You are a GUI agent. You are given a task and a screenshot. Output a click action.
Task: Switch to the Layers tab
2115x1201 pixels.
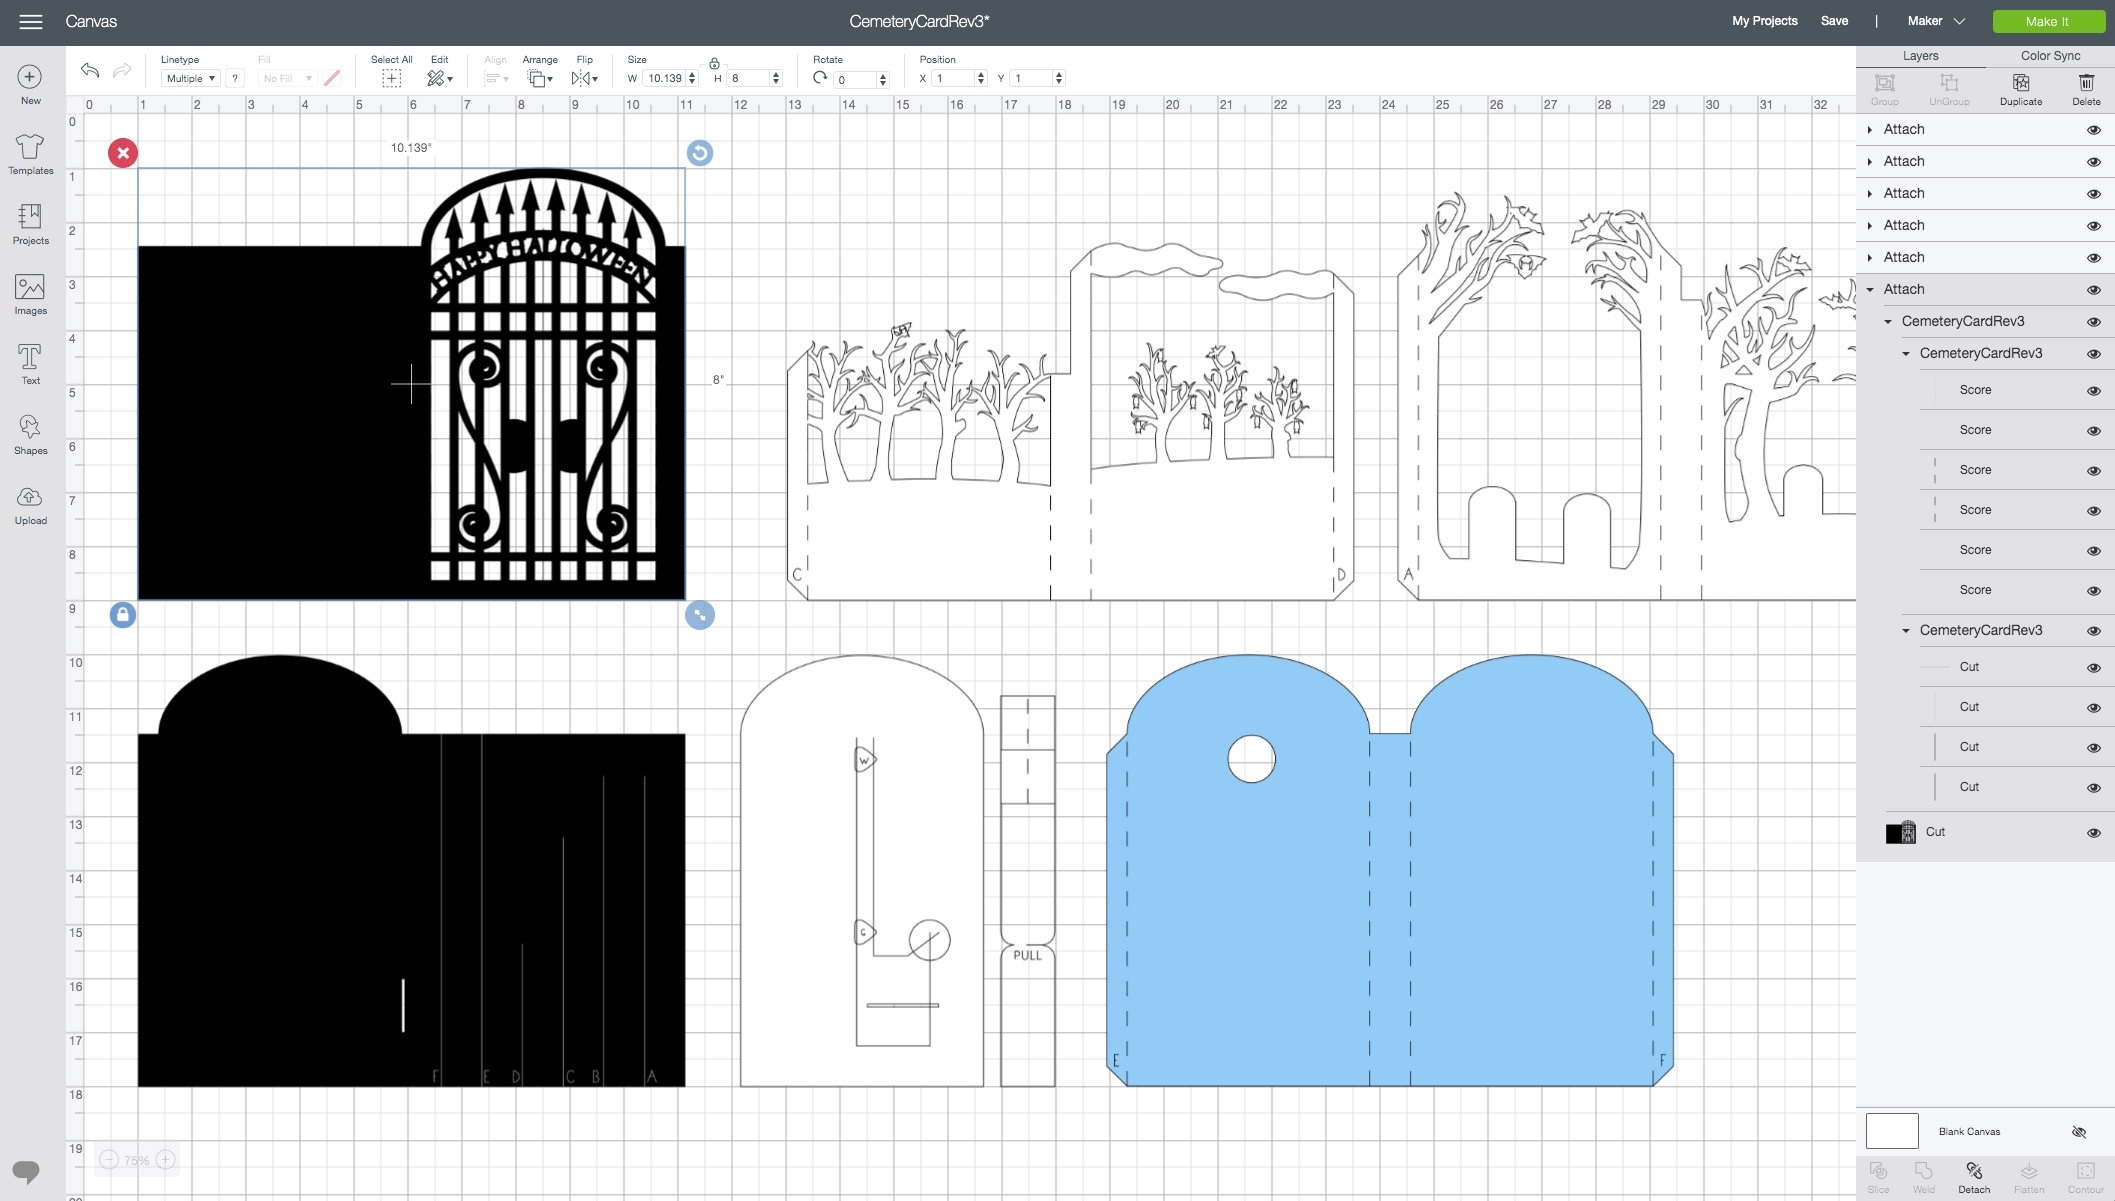pos(1920,56)
